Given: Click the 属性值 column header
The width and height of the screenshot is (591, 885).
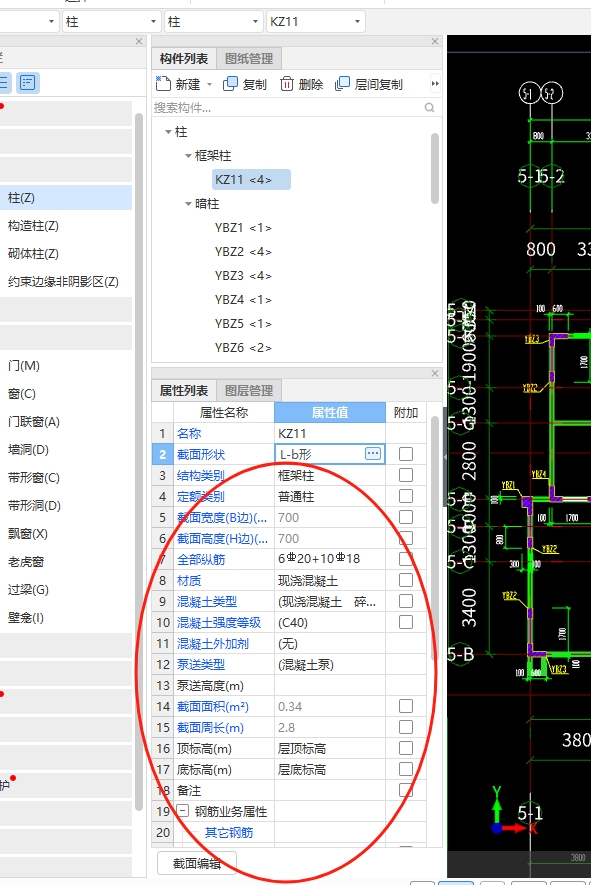Looking at the screenshot, I should 330,413.
